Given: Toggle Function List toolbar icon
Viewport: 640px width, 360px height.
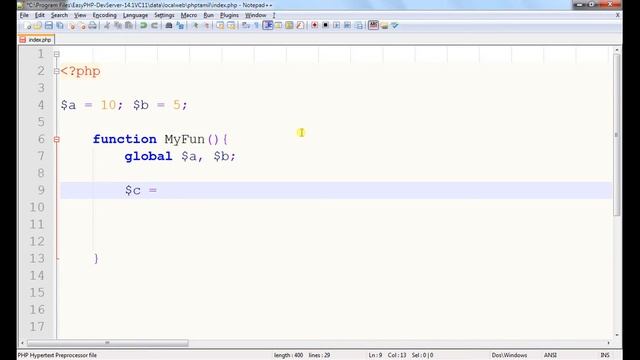Looking at the screenshot, I should 300,26.
